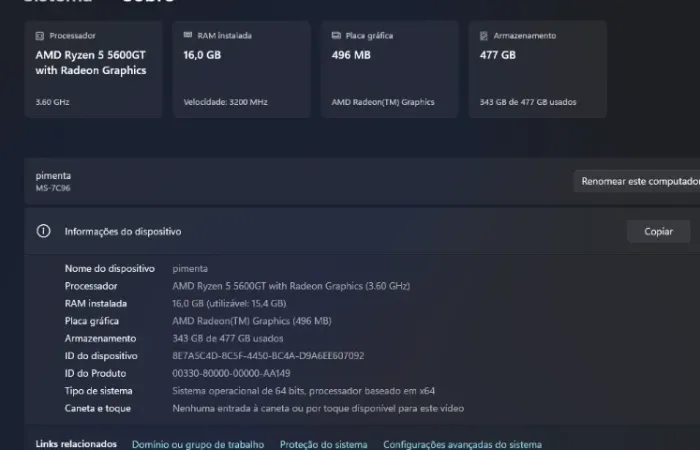Click the 477 GB storage card value
The width and height of the screenshot is (700, 450).
498,55
